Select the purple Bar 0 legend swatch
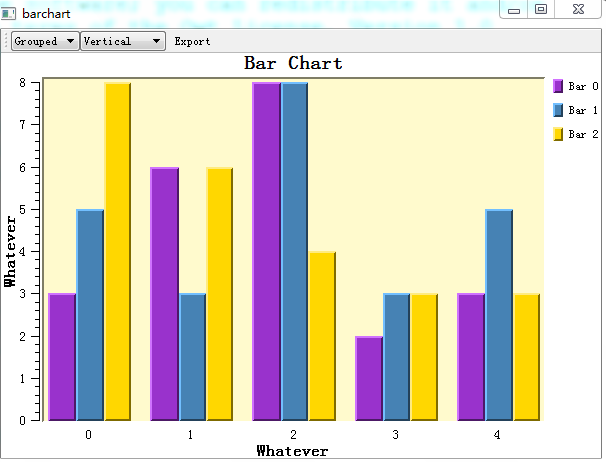 tap(558, 86)
